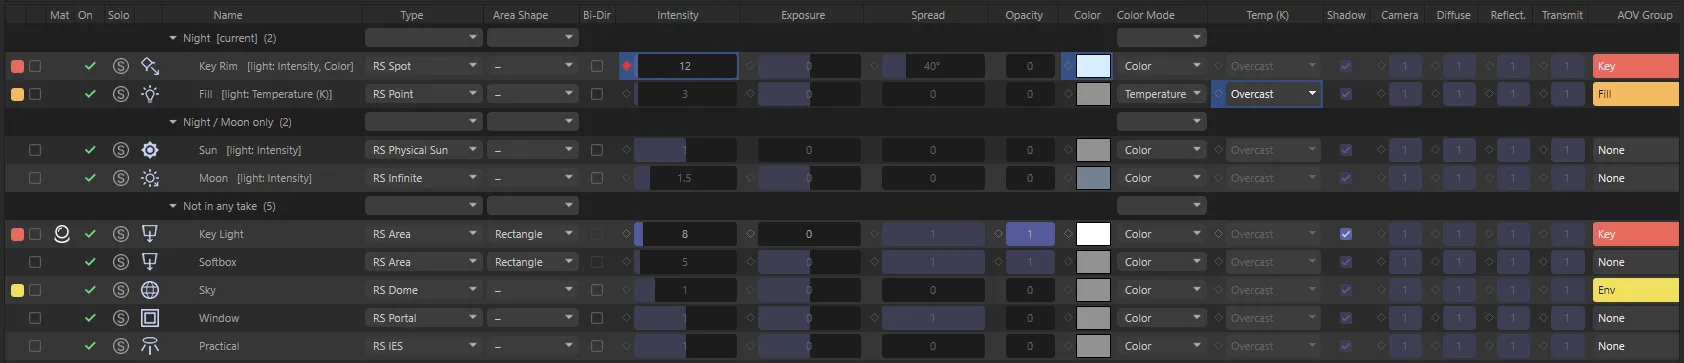Collapse the Night / Moon only group

pyautogui.click(x=173, y=122)
